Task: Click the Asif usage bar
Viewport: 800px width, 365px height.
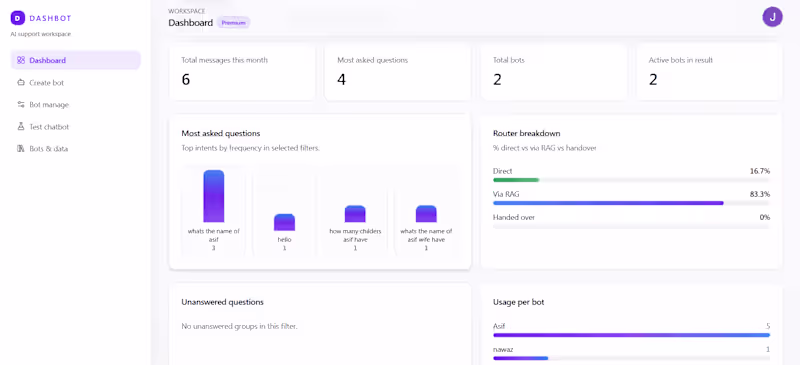Action: tap(632, 335)
